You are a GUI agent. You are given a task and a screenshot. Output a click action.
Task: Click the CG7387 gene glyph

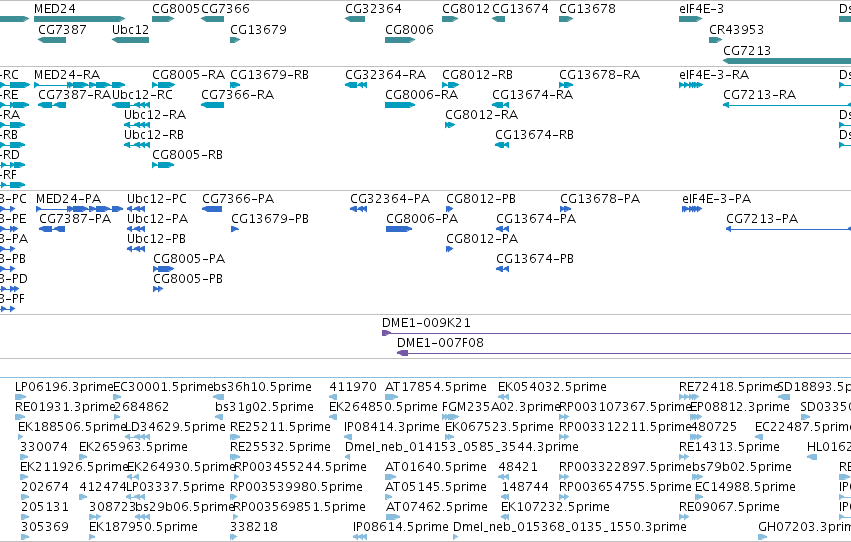coord(52,40)
